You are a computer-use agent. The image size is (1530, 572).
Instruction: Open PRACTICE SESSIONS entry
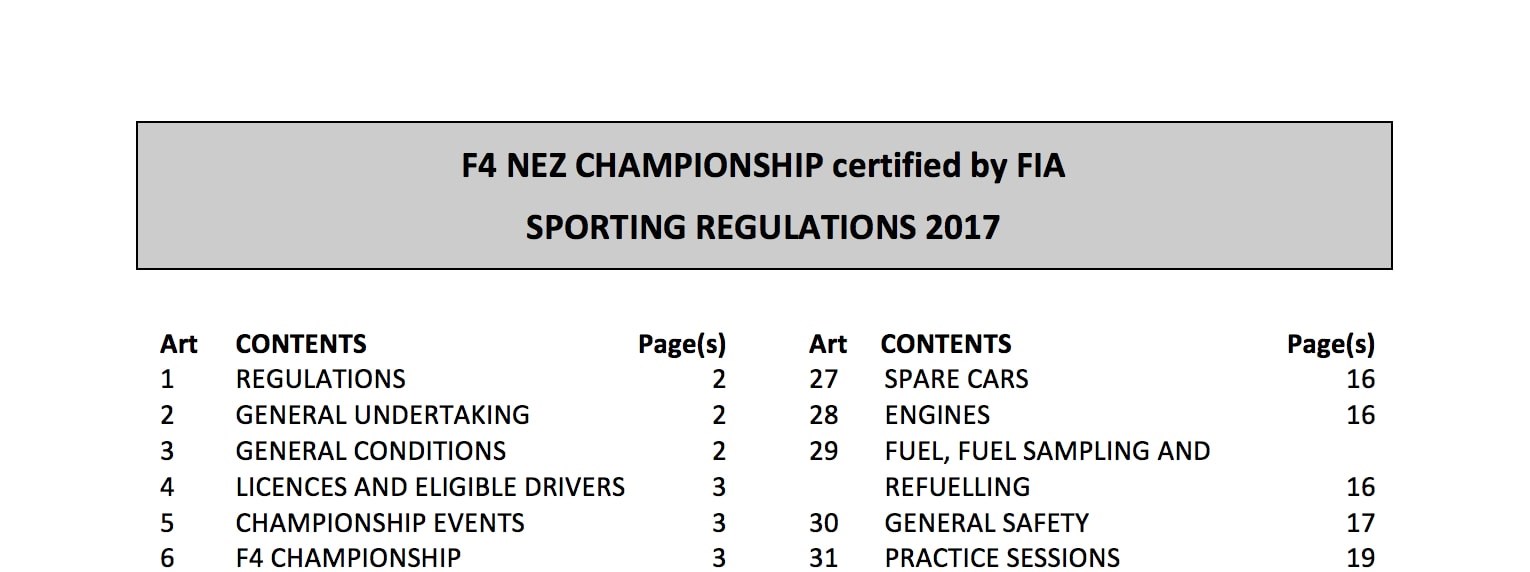1002,558
